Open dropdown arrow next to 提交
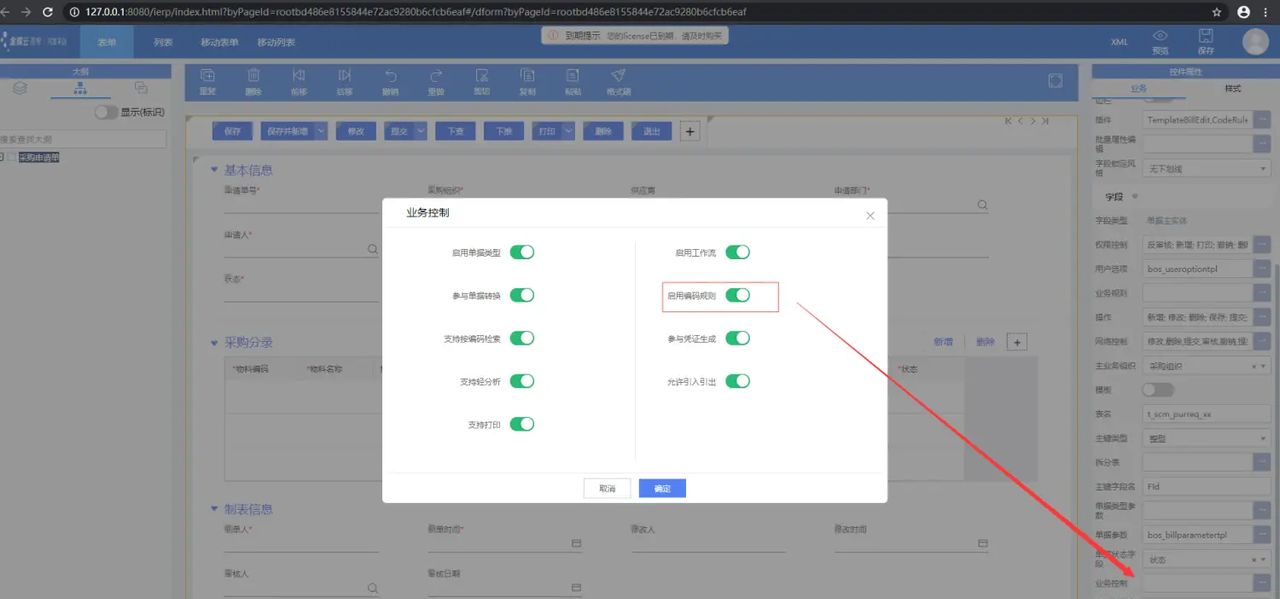This screenshot has height=599, width=1280. click(420, 131)
